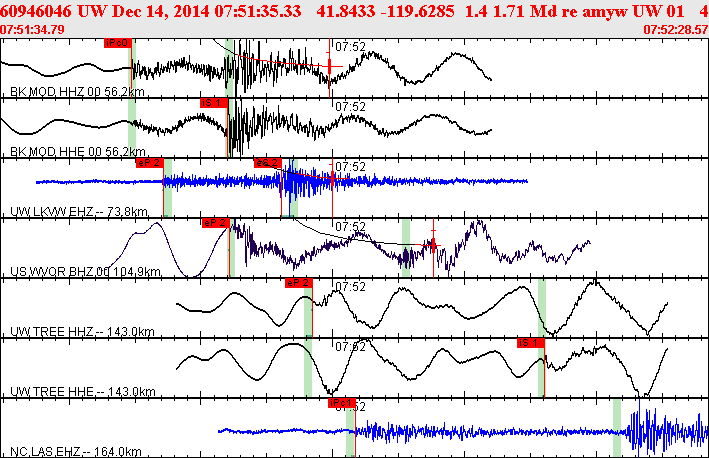The image size is (709, 458).
Task: Click the eP 2 pick flag on UW TREE HHZ
Action: pyautogui.click(x=298, y=283)
